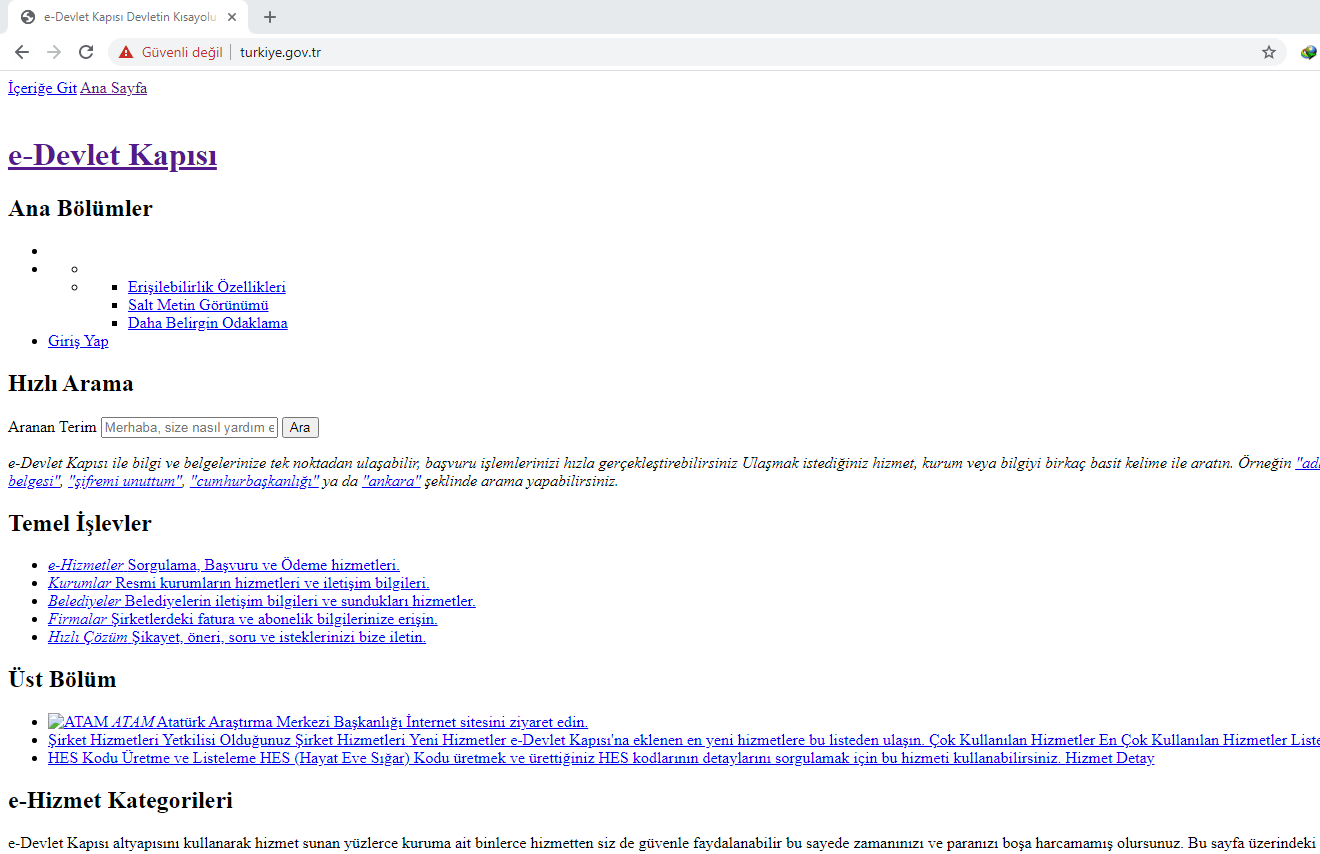Open the HES Kodu Üretme ve Listeleme link
The height and width of the screenshot is (854, 1320).
[x=601, y=758]
